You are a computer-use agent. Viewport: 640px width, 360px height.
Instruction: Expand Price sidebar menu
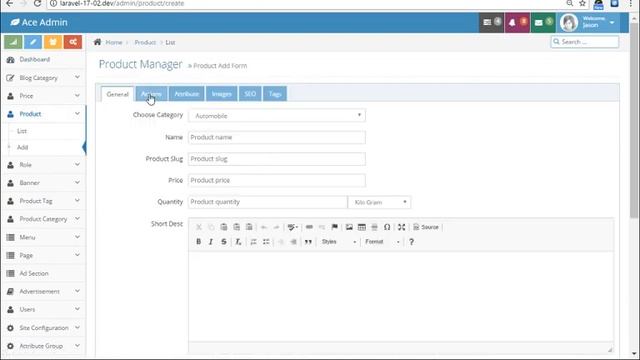coord(43,96)
